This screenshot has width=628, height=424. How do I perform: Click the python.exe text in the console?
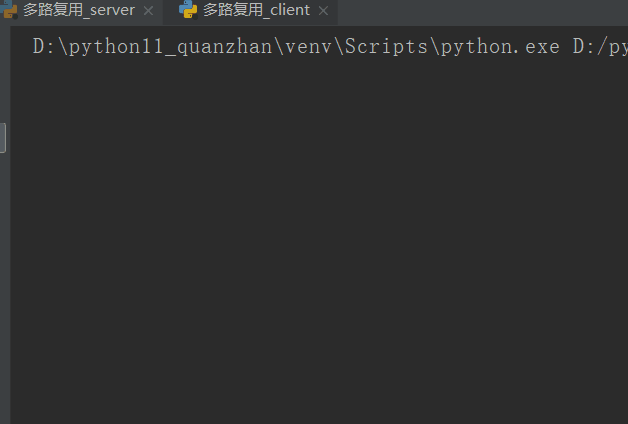click(500, 47)
